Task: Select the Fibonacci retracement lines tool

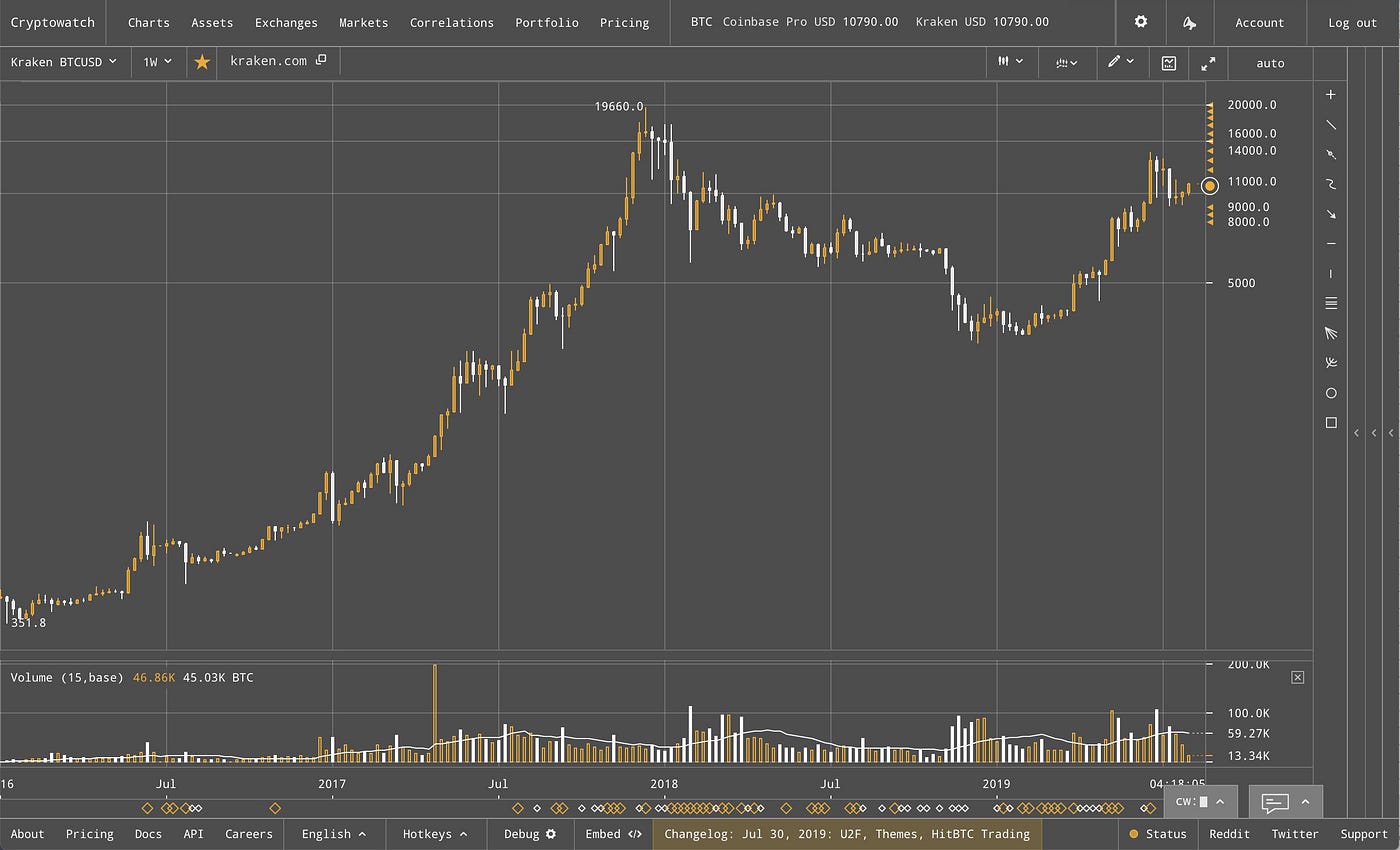Action: (1330, 303)
